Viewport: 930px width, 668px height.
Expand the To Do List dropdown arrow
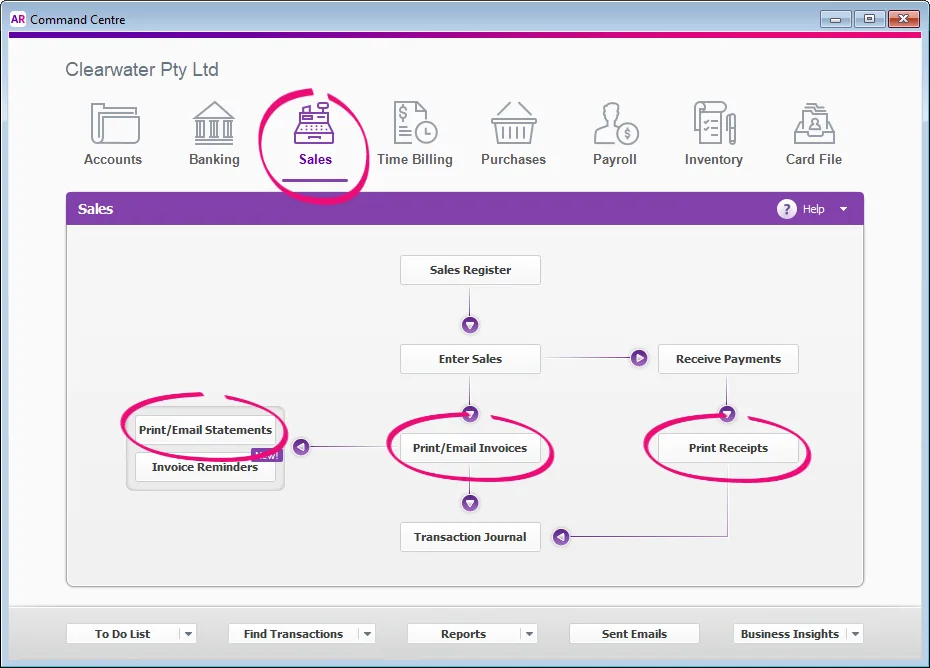coord(188,634)
